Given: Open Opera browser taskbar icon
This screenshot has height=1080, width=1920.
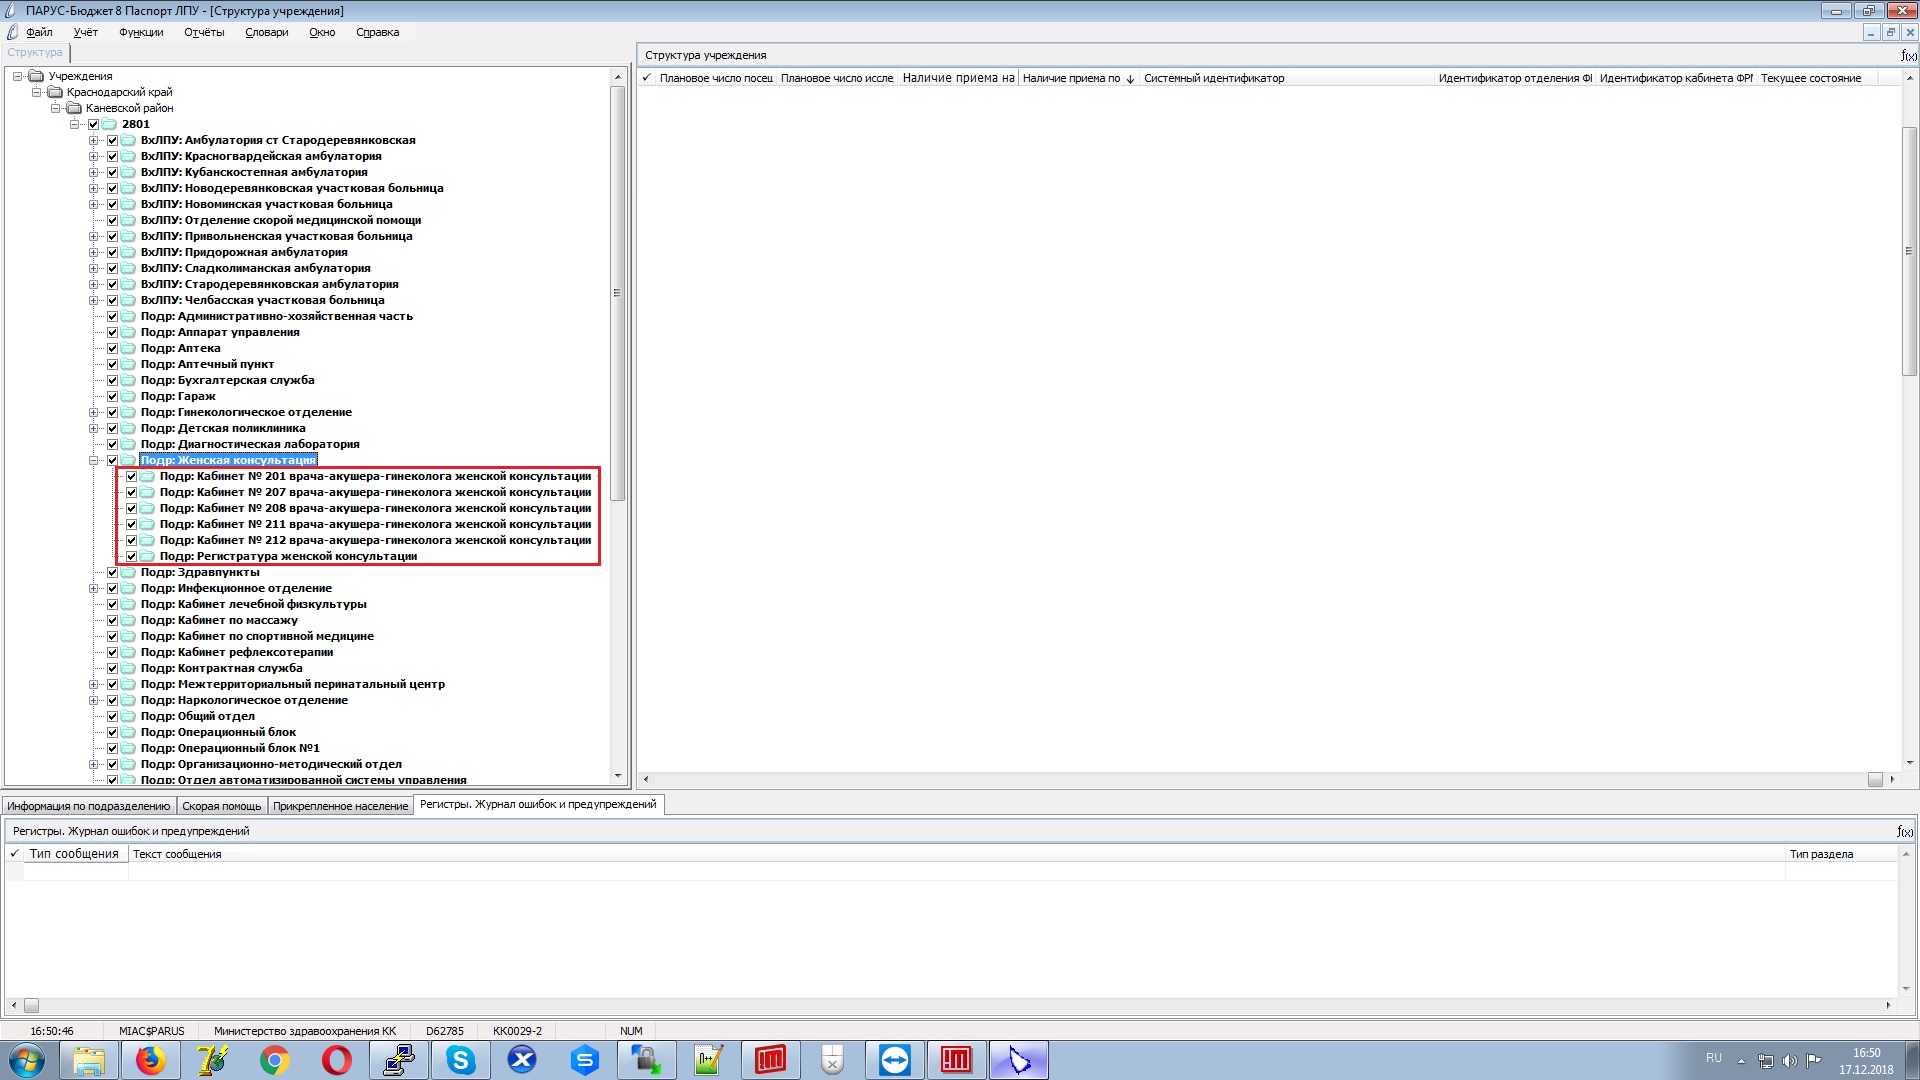Looking at the screenshot, I should (337, 1060).
